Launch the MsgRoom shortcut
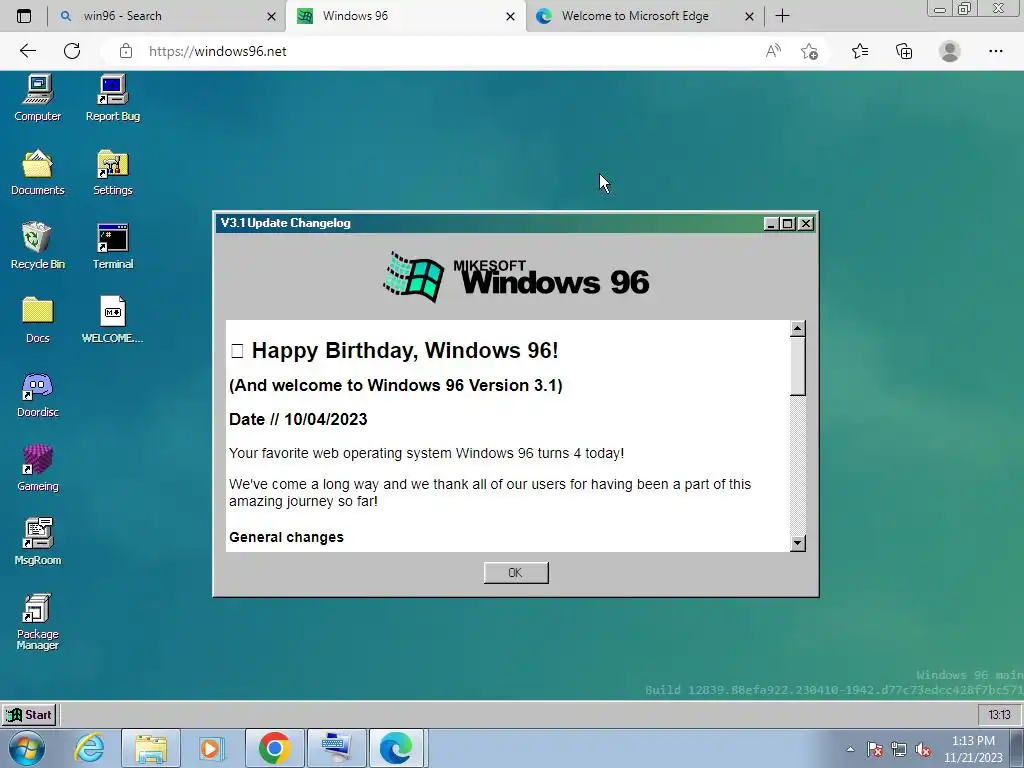 37,542
